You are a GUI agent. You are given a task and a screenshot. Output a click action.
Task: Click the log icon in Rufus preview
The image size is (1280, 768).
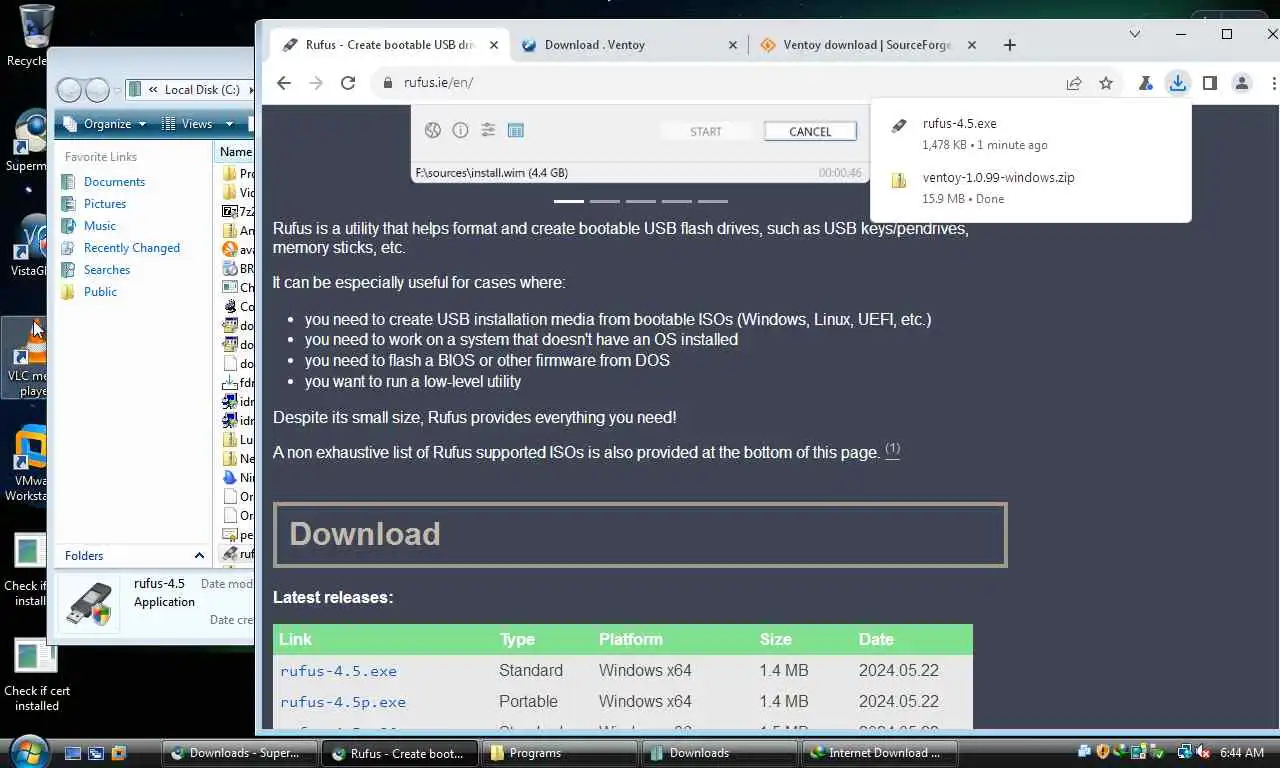click(x=516, y=130)
